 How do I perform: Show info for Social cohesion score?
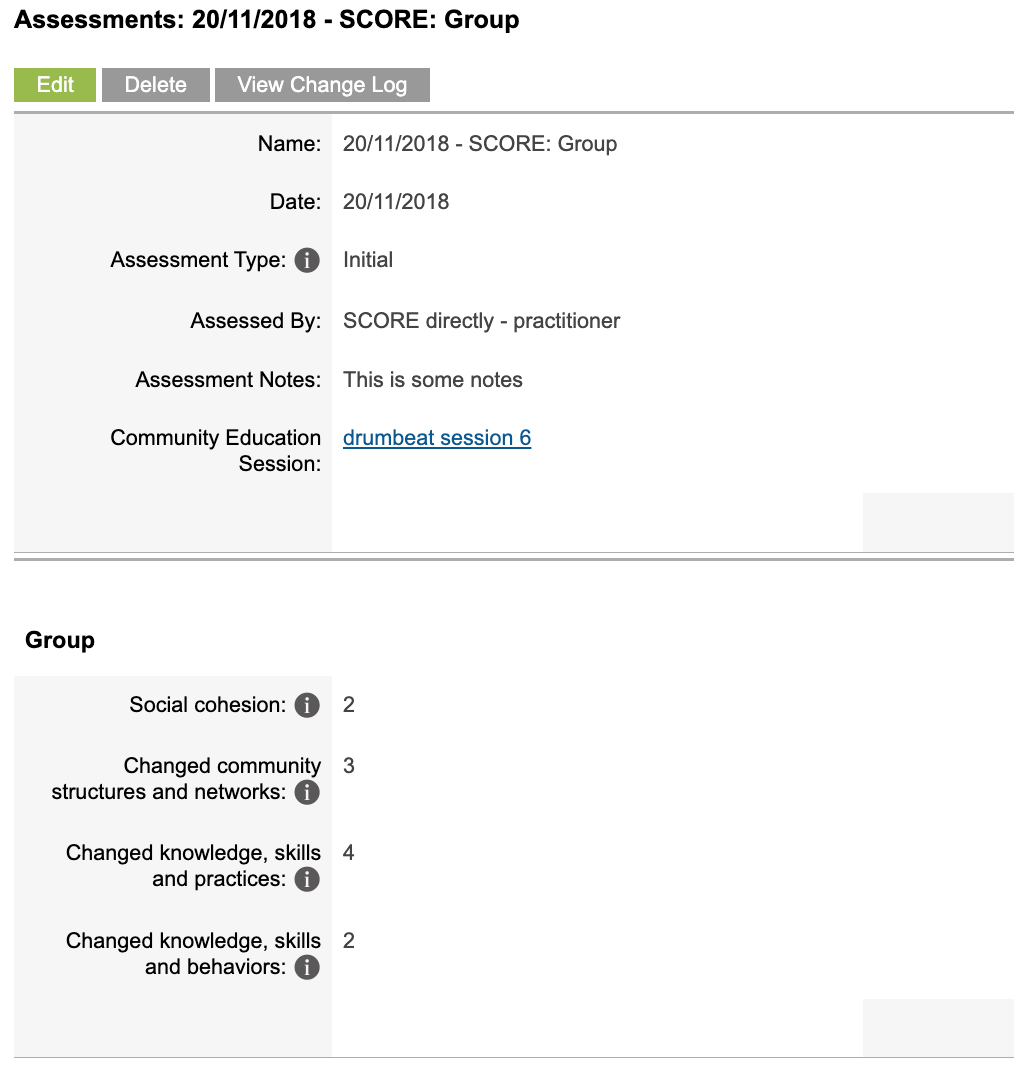[x=307, y=705]
